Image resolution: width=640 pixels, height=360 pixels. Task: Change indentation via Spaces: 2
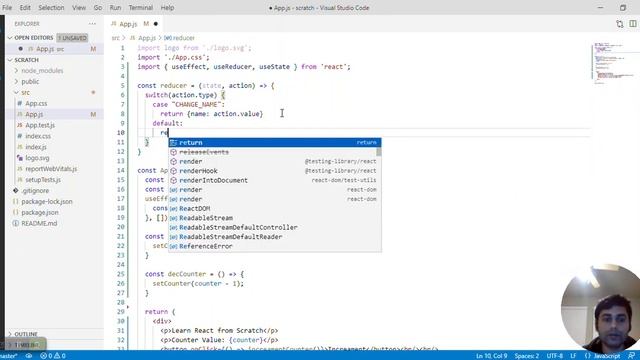527,356
